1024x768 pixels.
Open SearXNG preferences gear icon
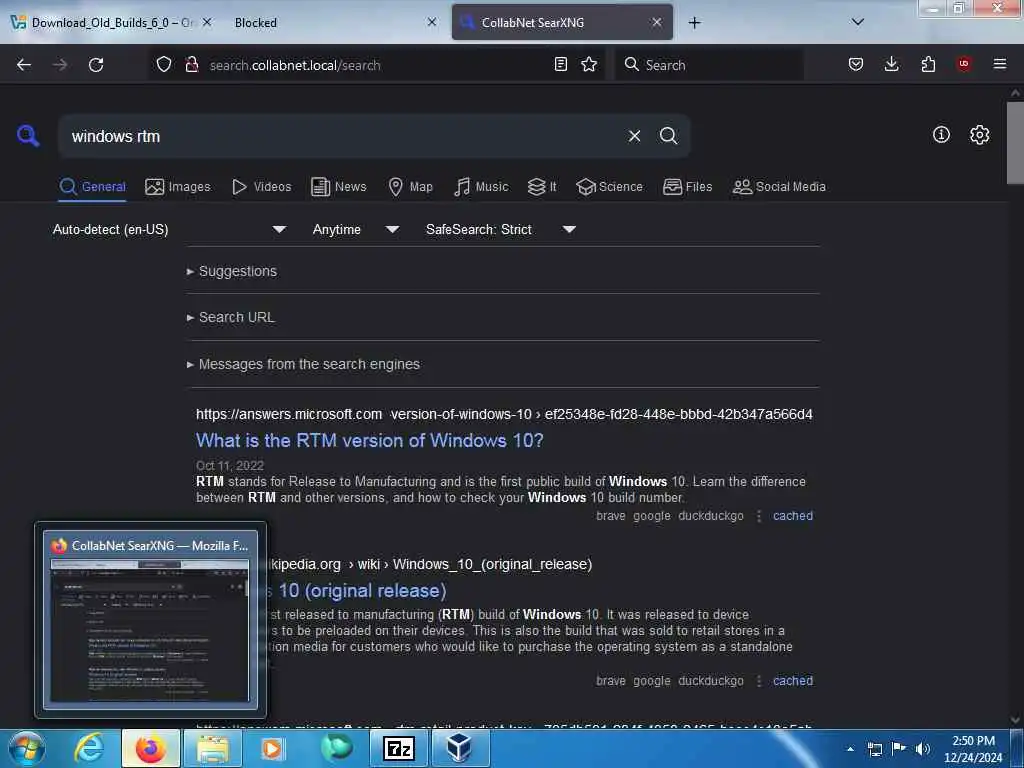click(979, 135)
